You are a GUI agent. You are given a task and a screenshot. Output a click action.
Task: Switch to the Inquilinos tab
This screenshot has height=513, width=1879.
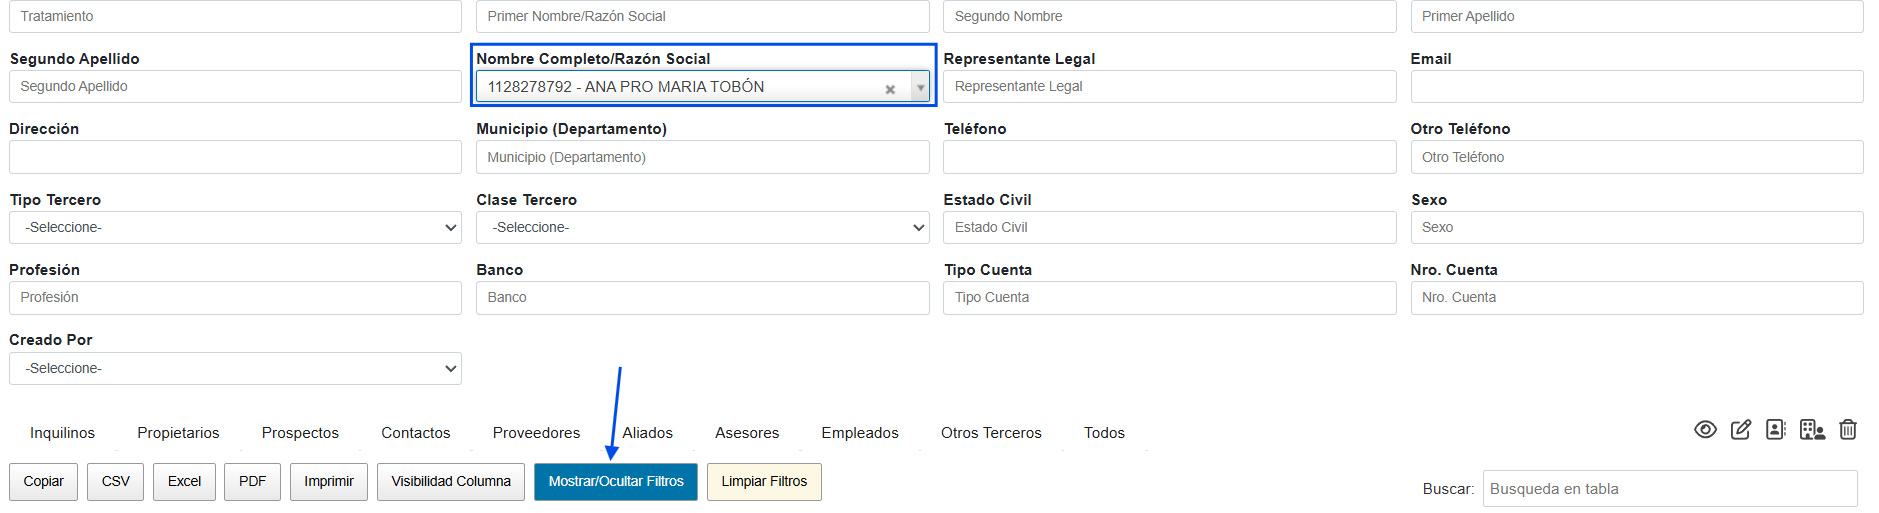pyautogui.click(x=62, y=433)
